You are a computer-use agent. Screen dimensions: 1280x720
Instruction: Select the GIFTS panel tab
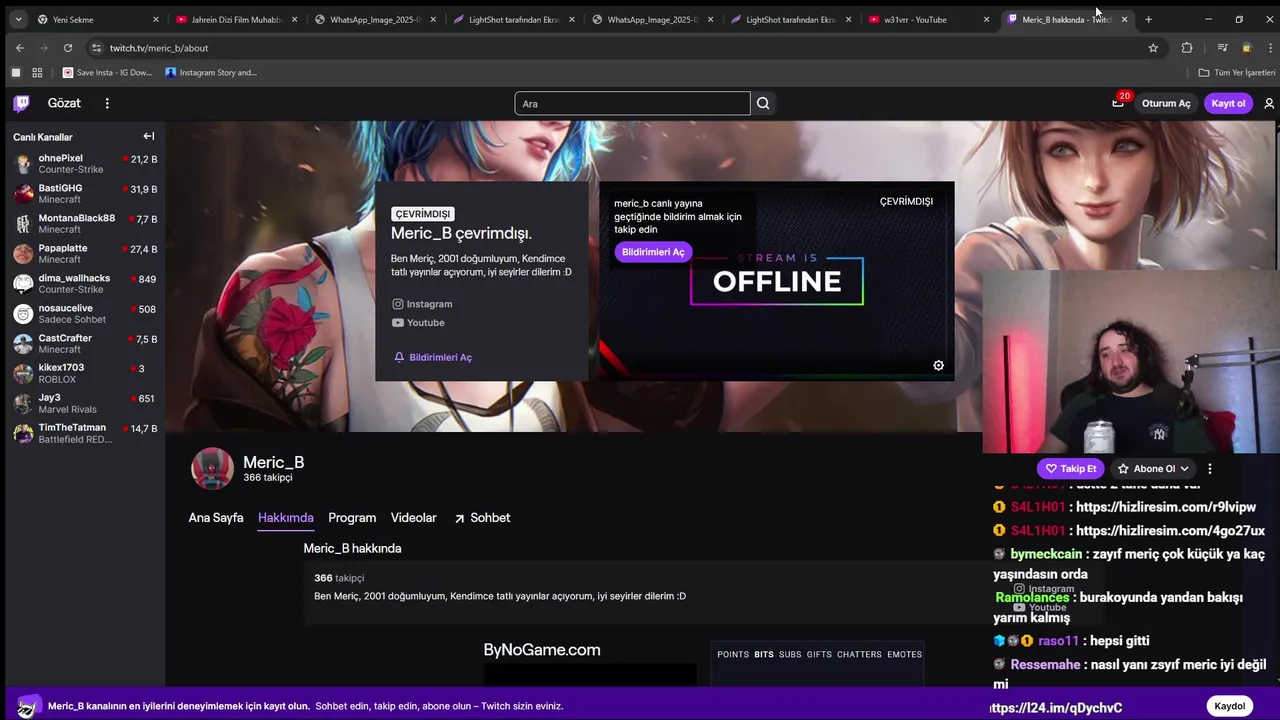[x=819, y=655]
